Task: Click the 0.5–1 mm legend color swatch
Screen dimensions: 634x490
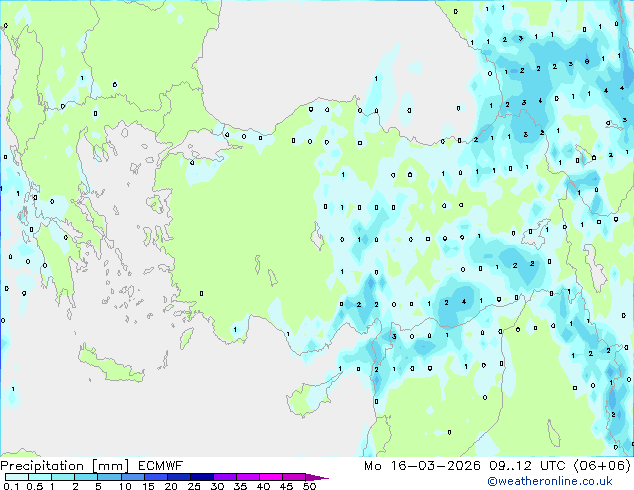Action: pyautogui.click(x=40, y=477)
